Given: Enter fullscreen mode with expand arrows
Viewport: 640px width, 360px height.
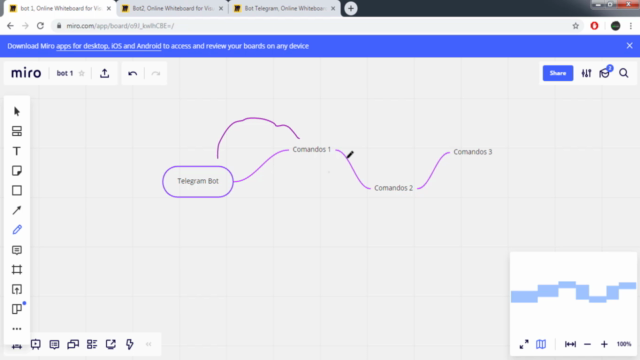Looking at the screenshot, I should [524, 344].
